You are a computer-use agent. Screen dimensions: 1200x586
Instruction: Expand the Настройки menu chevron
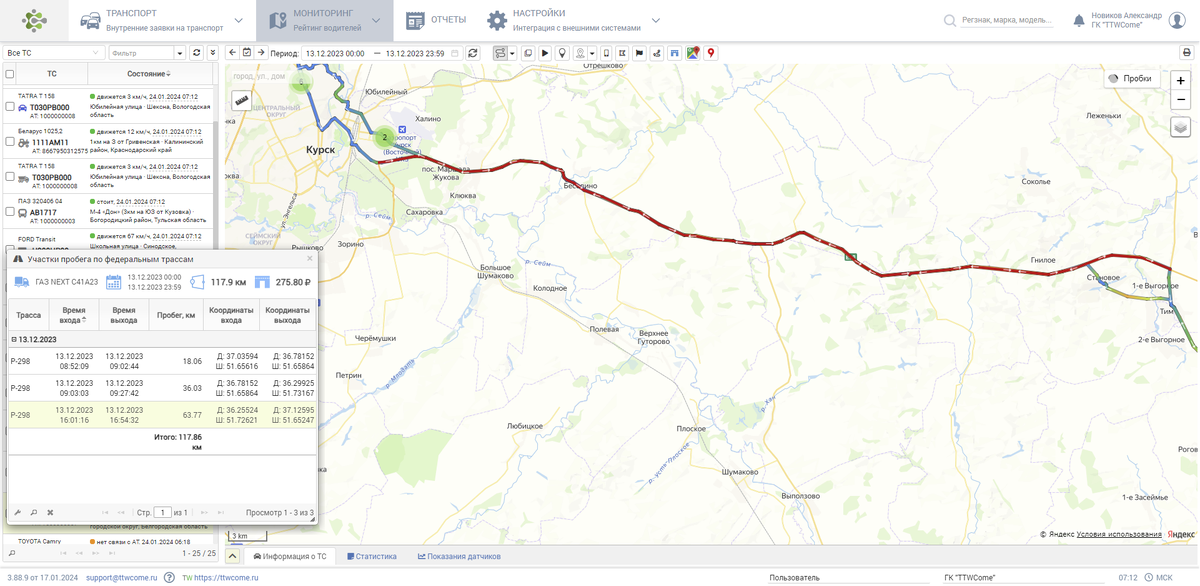655,20
